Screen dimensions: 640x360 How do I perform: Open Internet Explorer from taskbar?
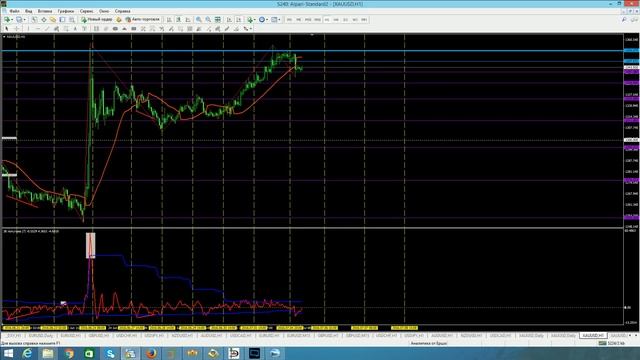click(27, 353)
